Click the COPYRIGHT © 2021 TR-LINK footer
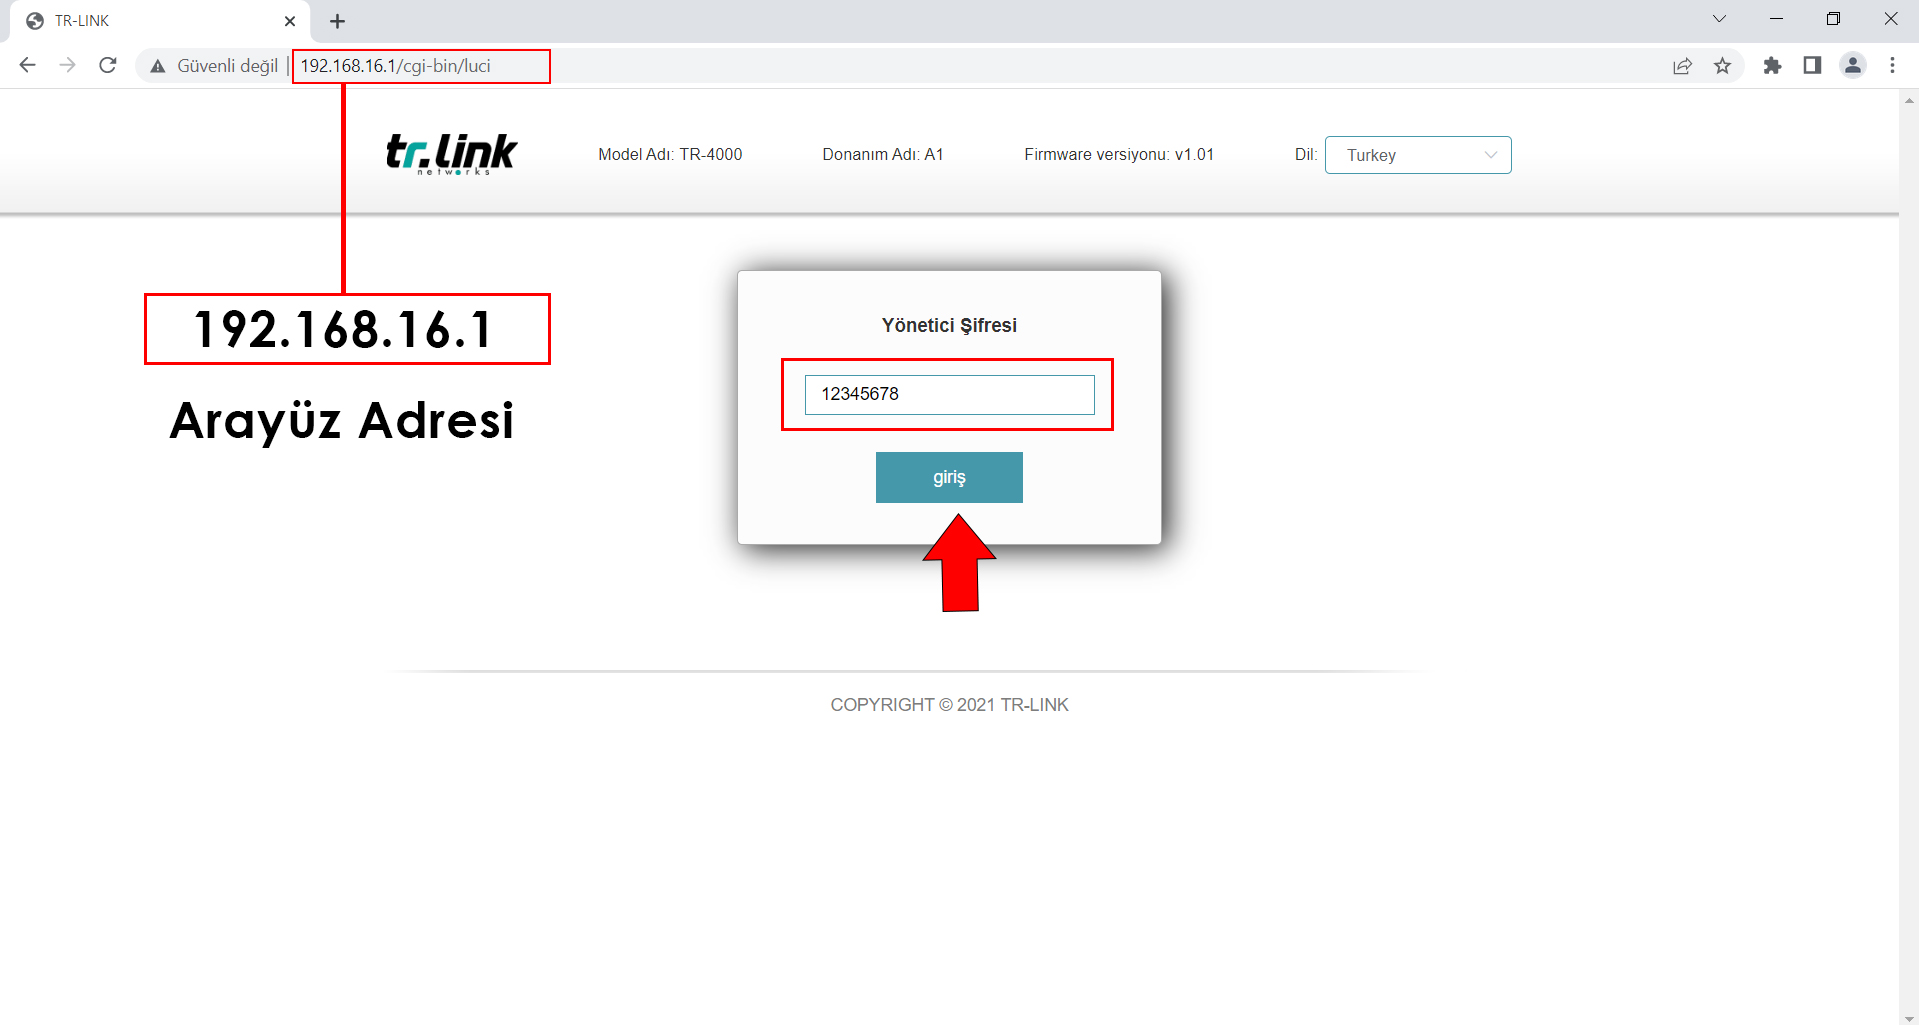The width and height of the screenshot is (1919, 1025). [x=949, y=705]
